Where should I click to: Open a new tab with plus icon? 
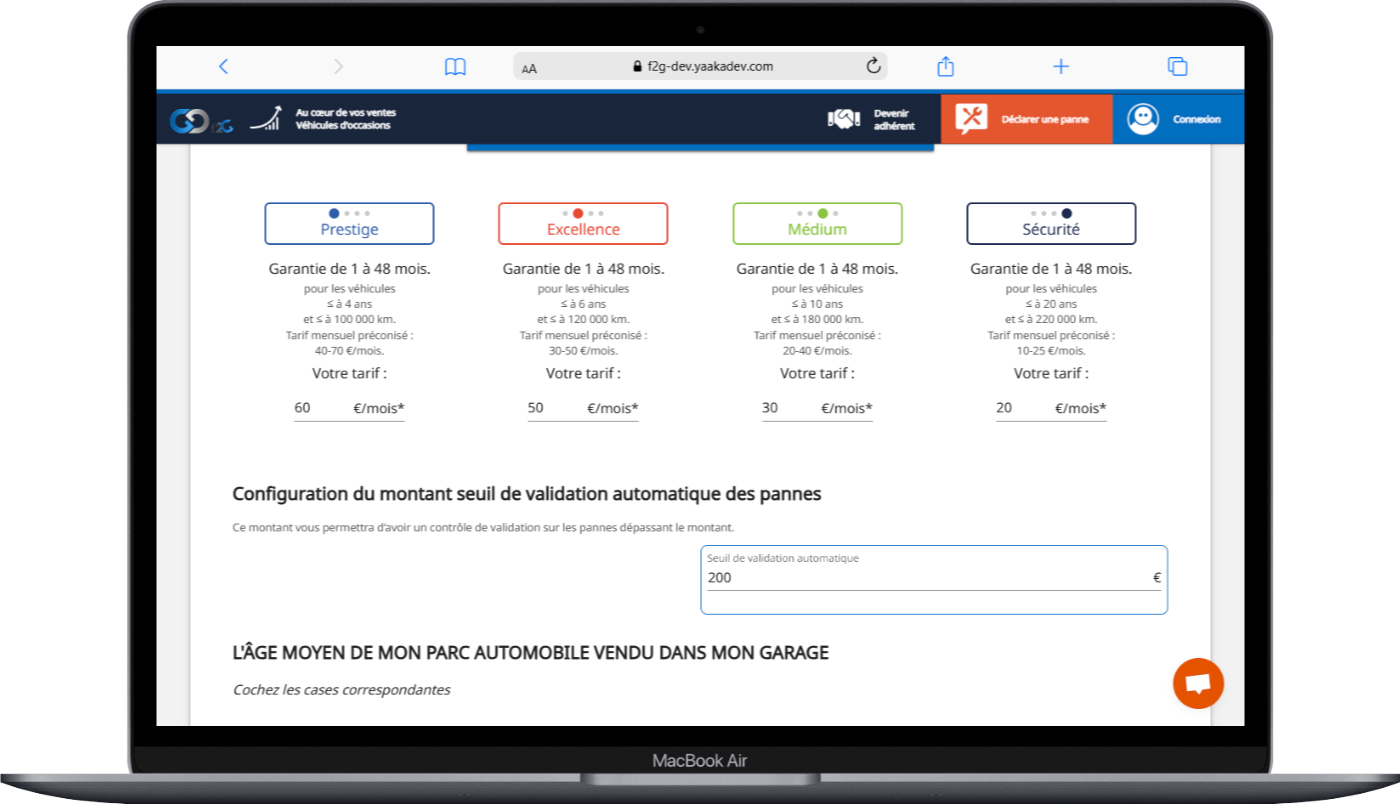pyautogui.click(x=1061, y=67)
